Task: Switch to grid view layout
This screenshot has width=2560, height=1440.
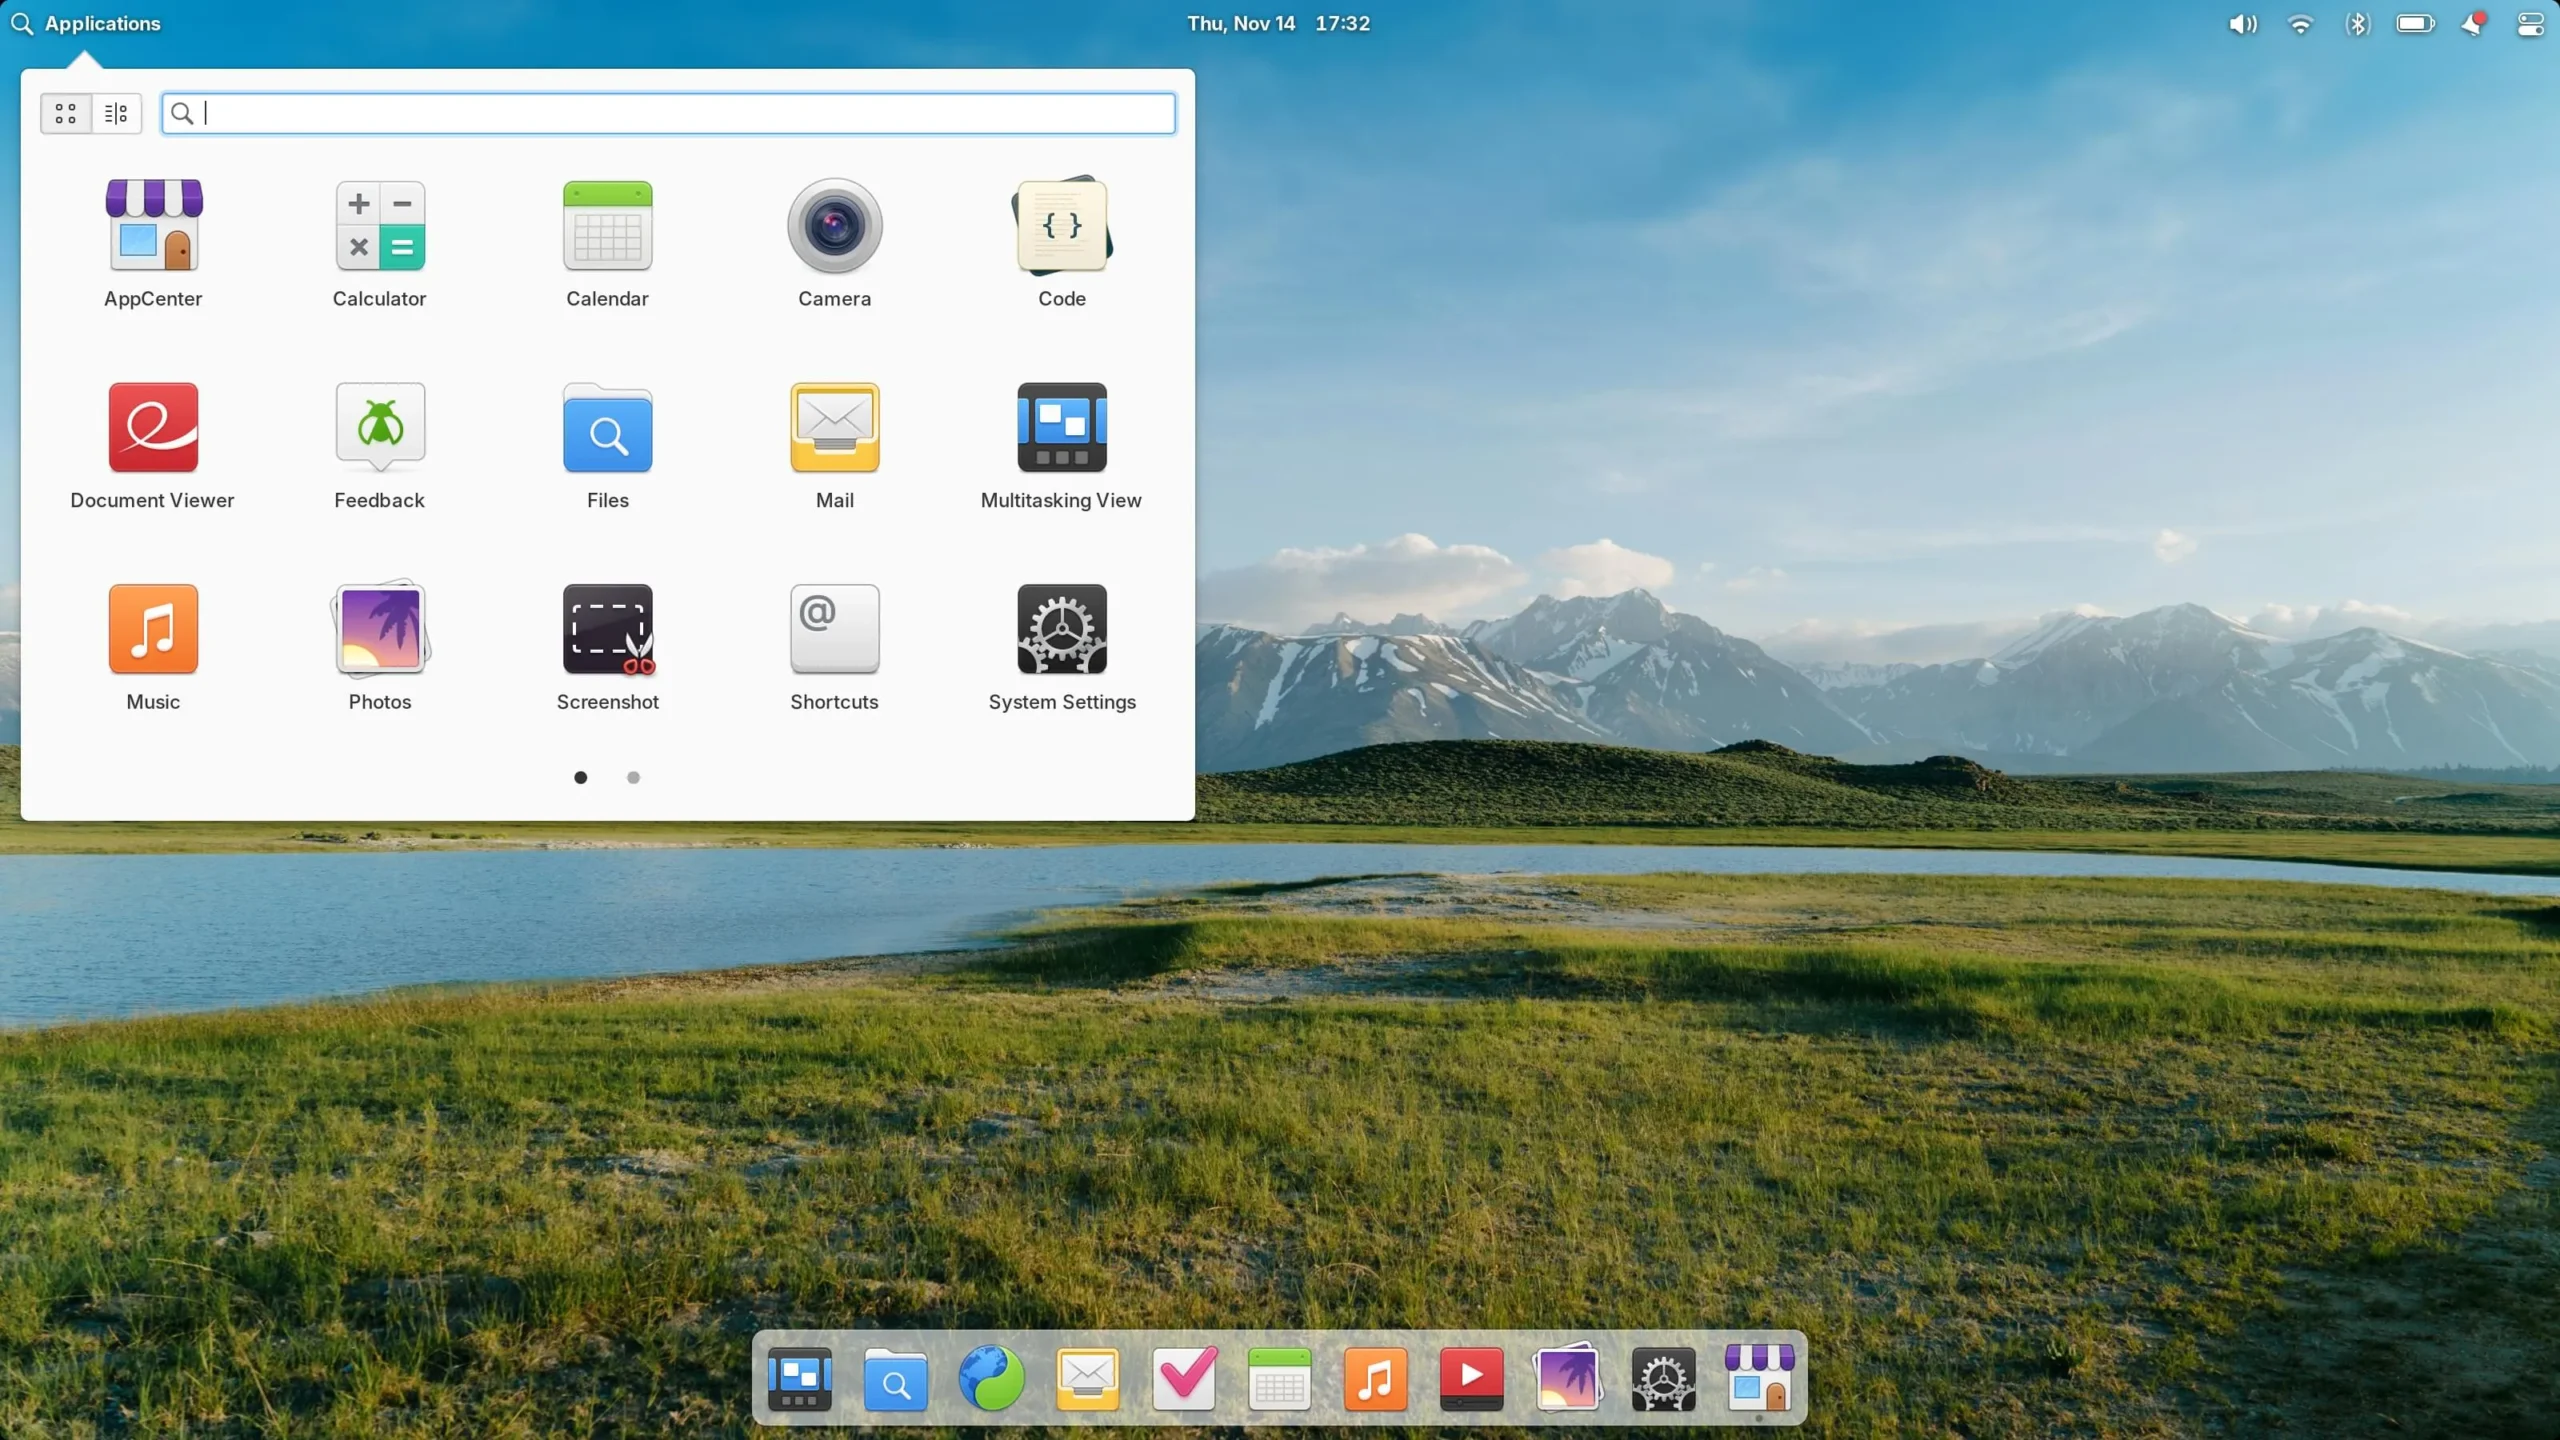Action: tap(65, 113)
